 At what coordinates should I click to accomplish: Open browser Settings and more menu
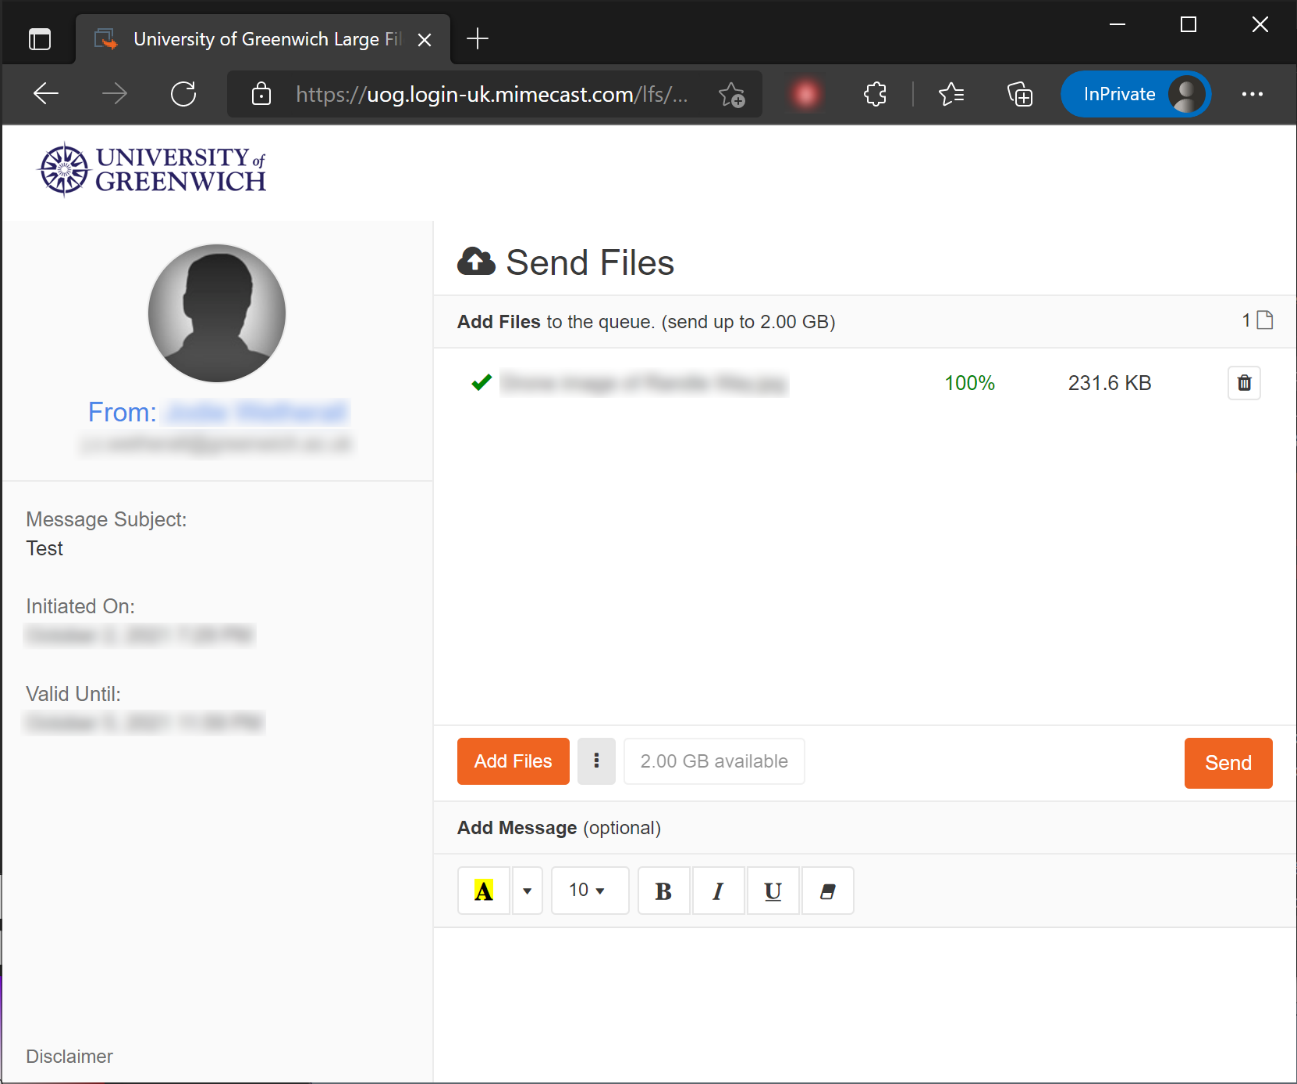tap(1252, 94)
